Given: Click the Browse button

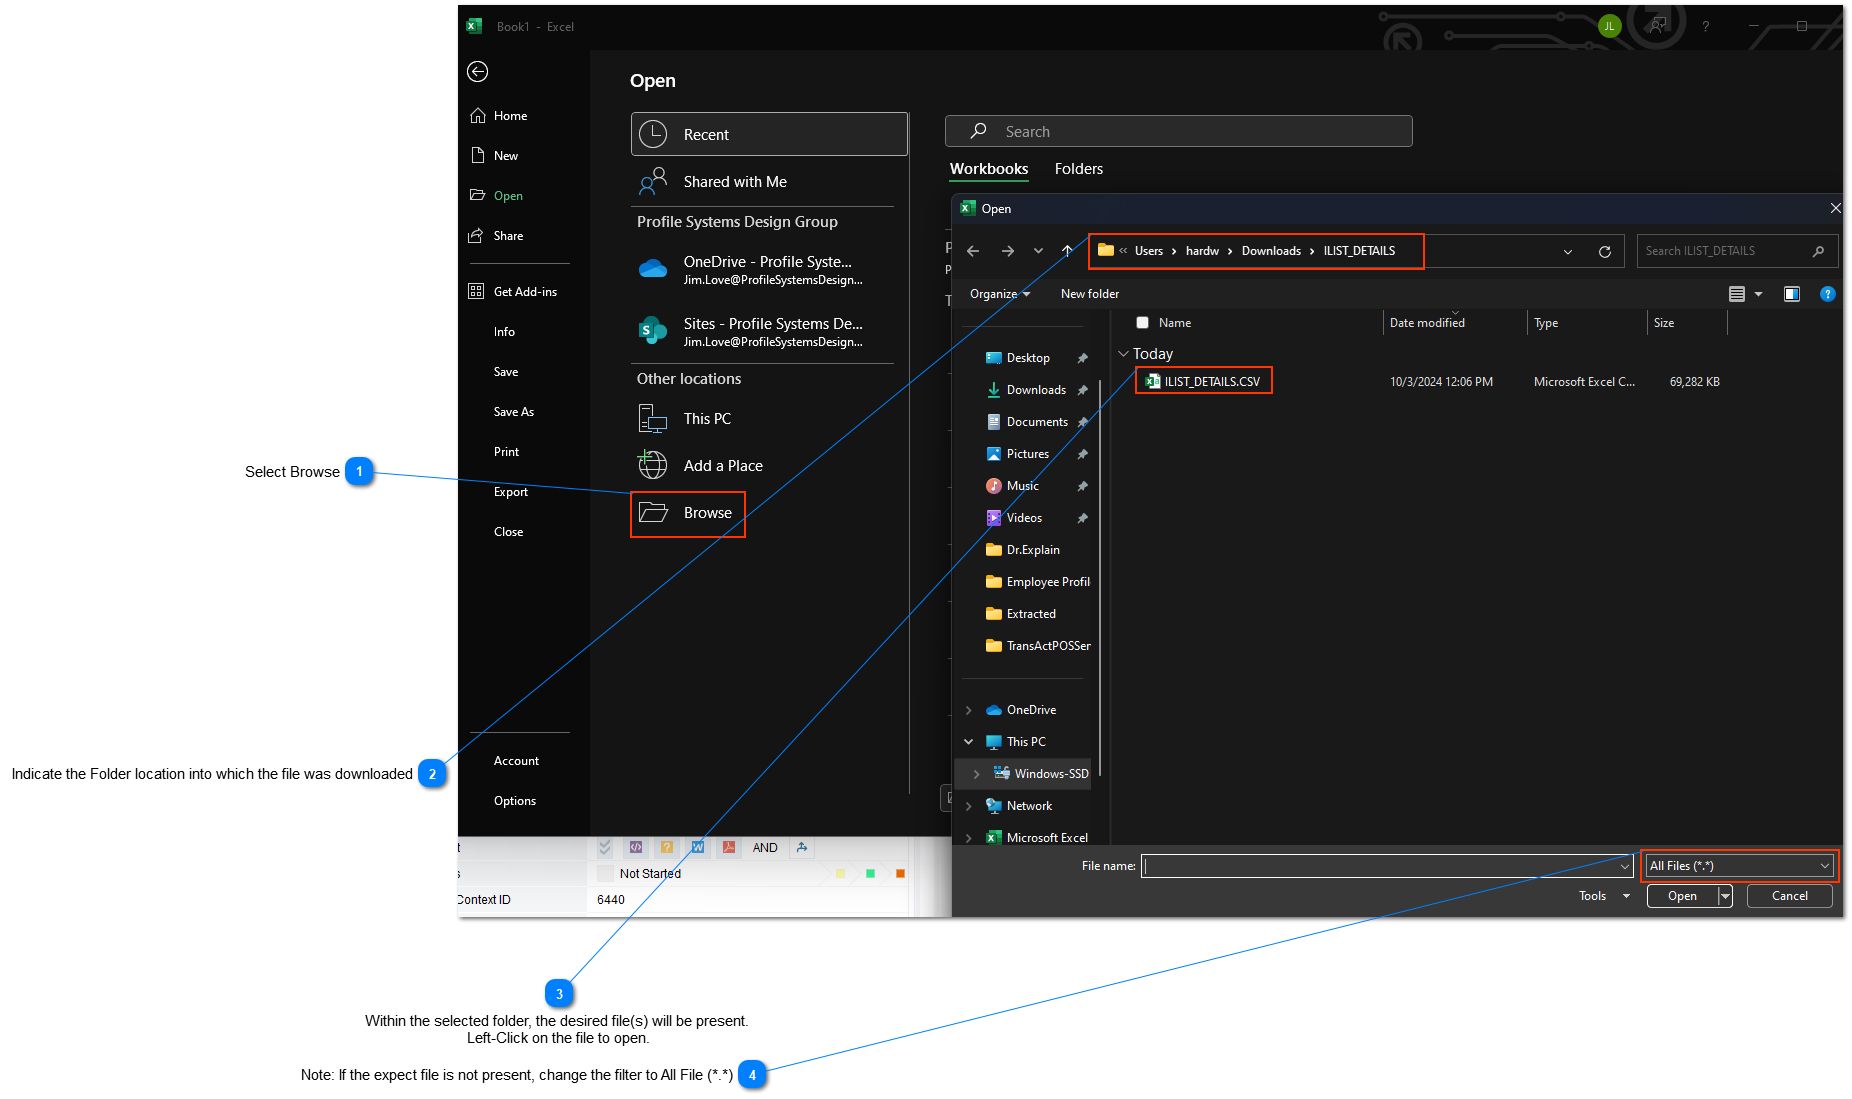Looking at the screenshot, I should pos(688,513).
